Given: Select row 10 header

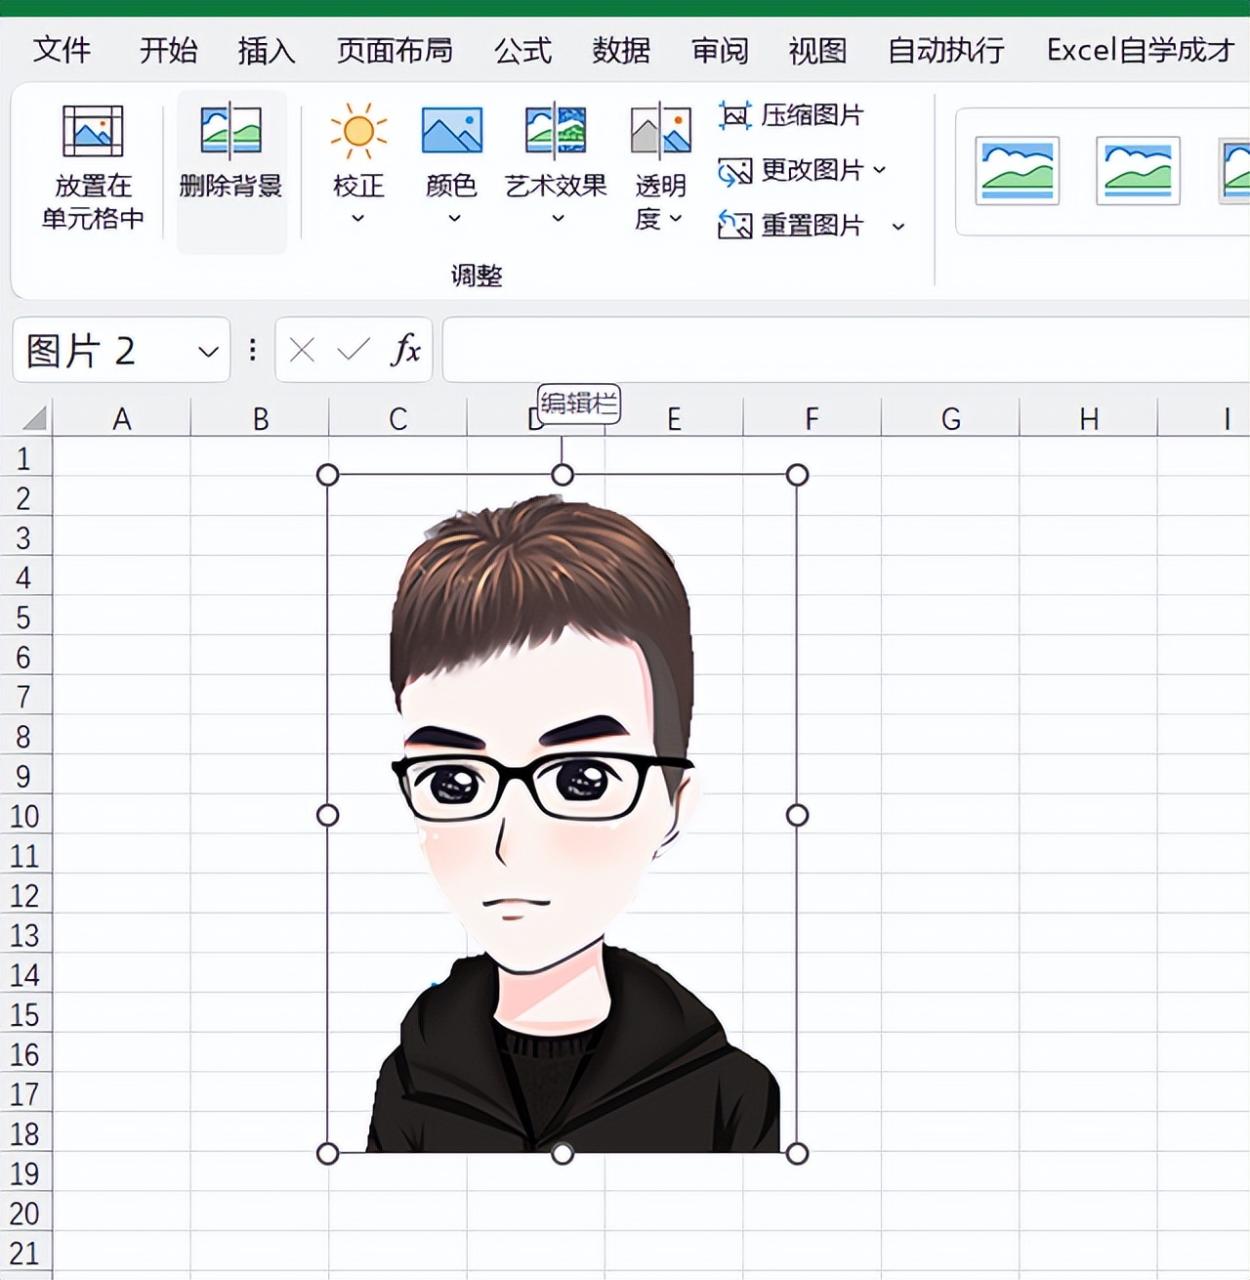Looking at the screenshot, I should click(x=25, y=816).
